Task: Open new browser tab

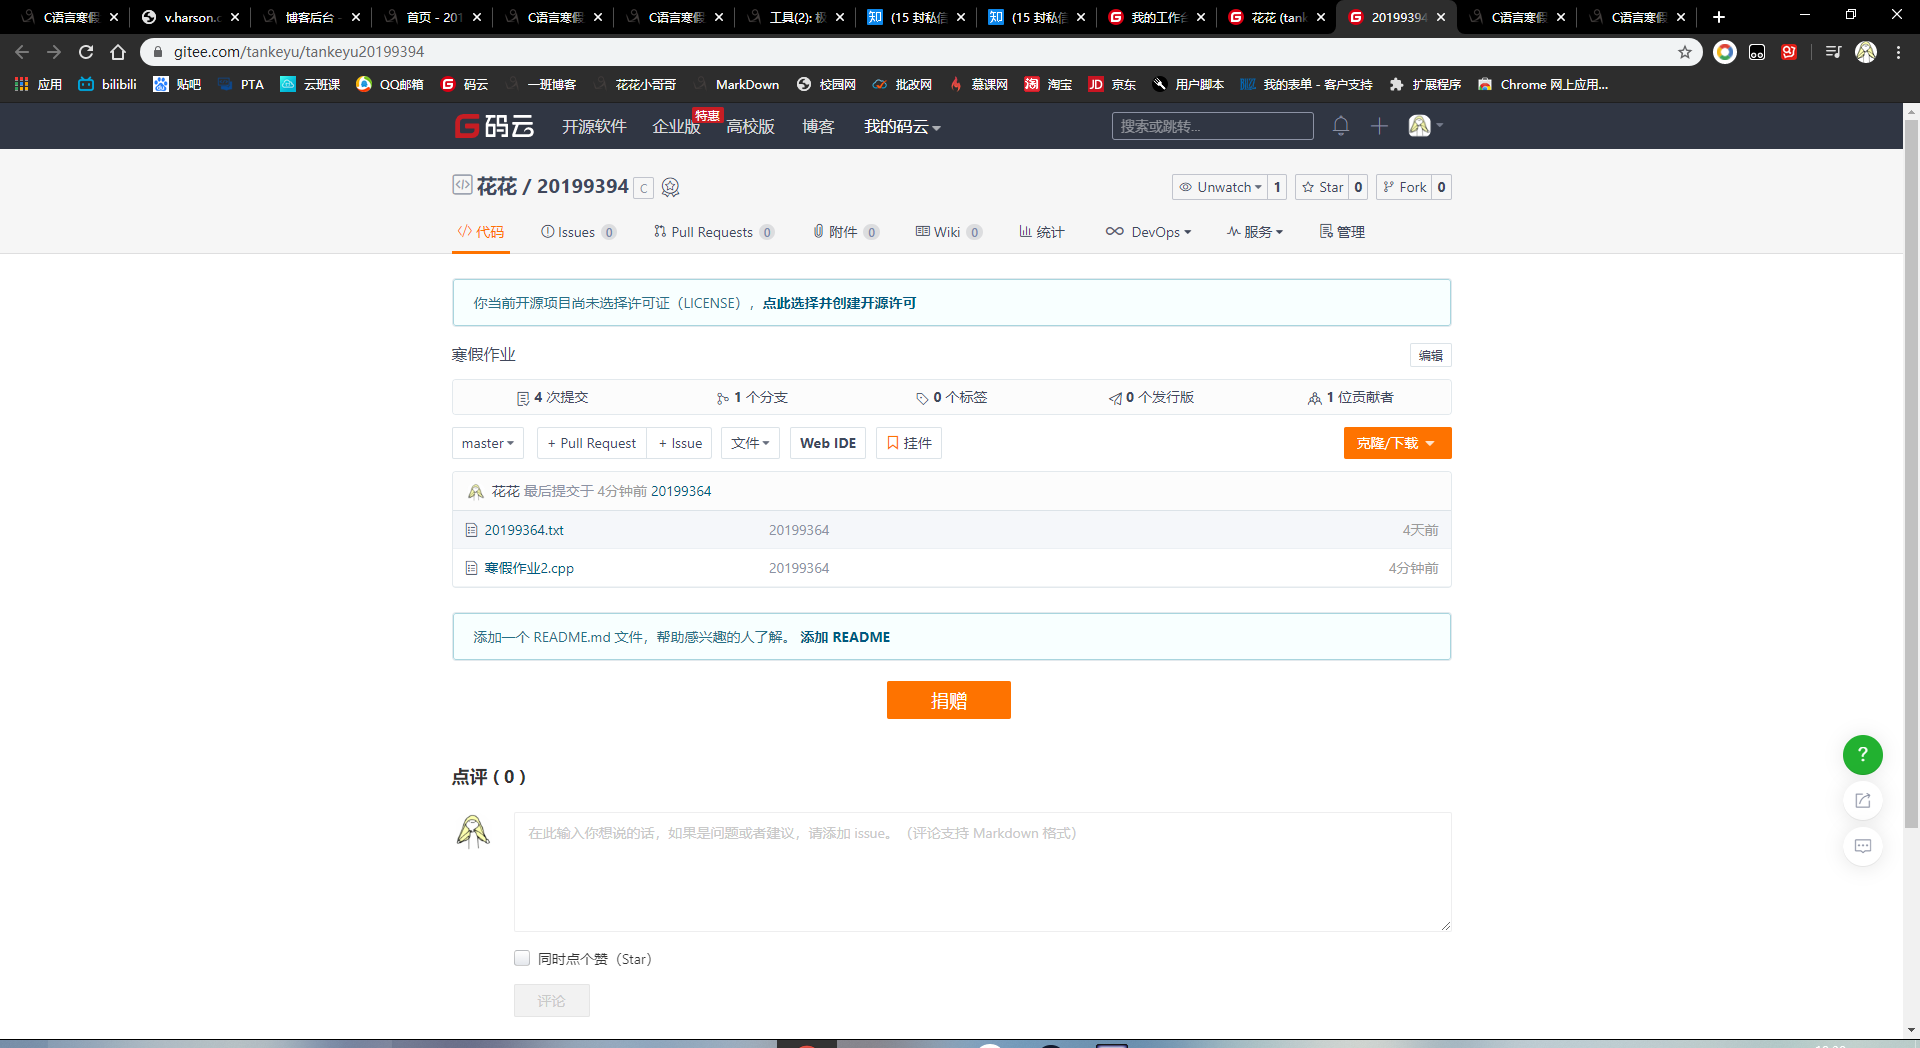Action: [1719, 17]
